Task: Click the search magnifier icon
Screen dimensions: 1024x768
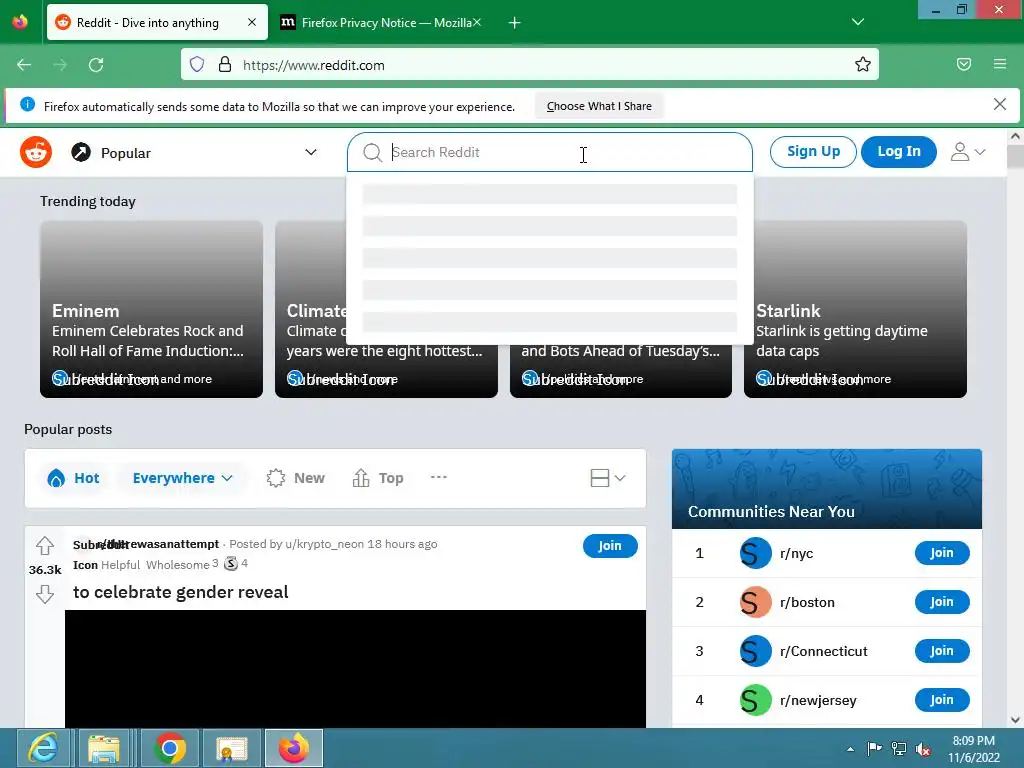Action: 372,152
